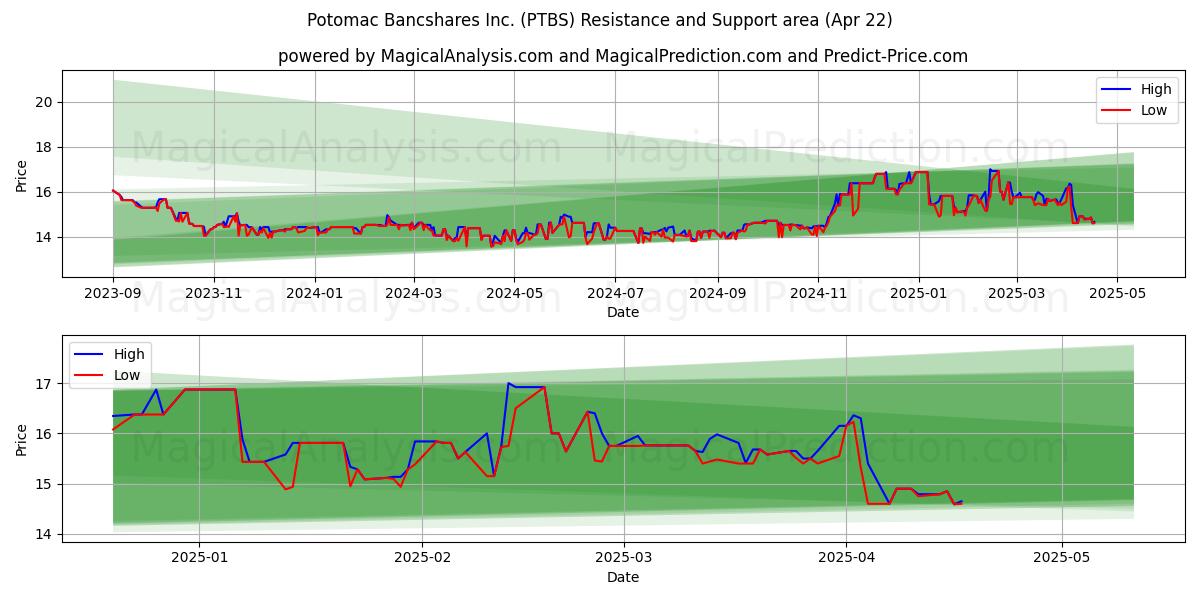Click 'Low' label in the top chart legend

tap(1154, 111)
